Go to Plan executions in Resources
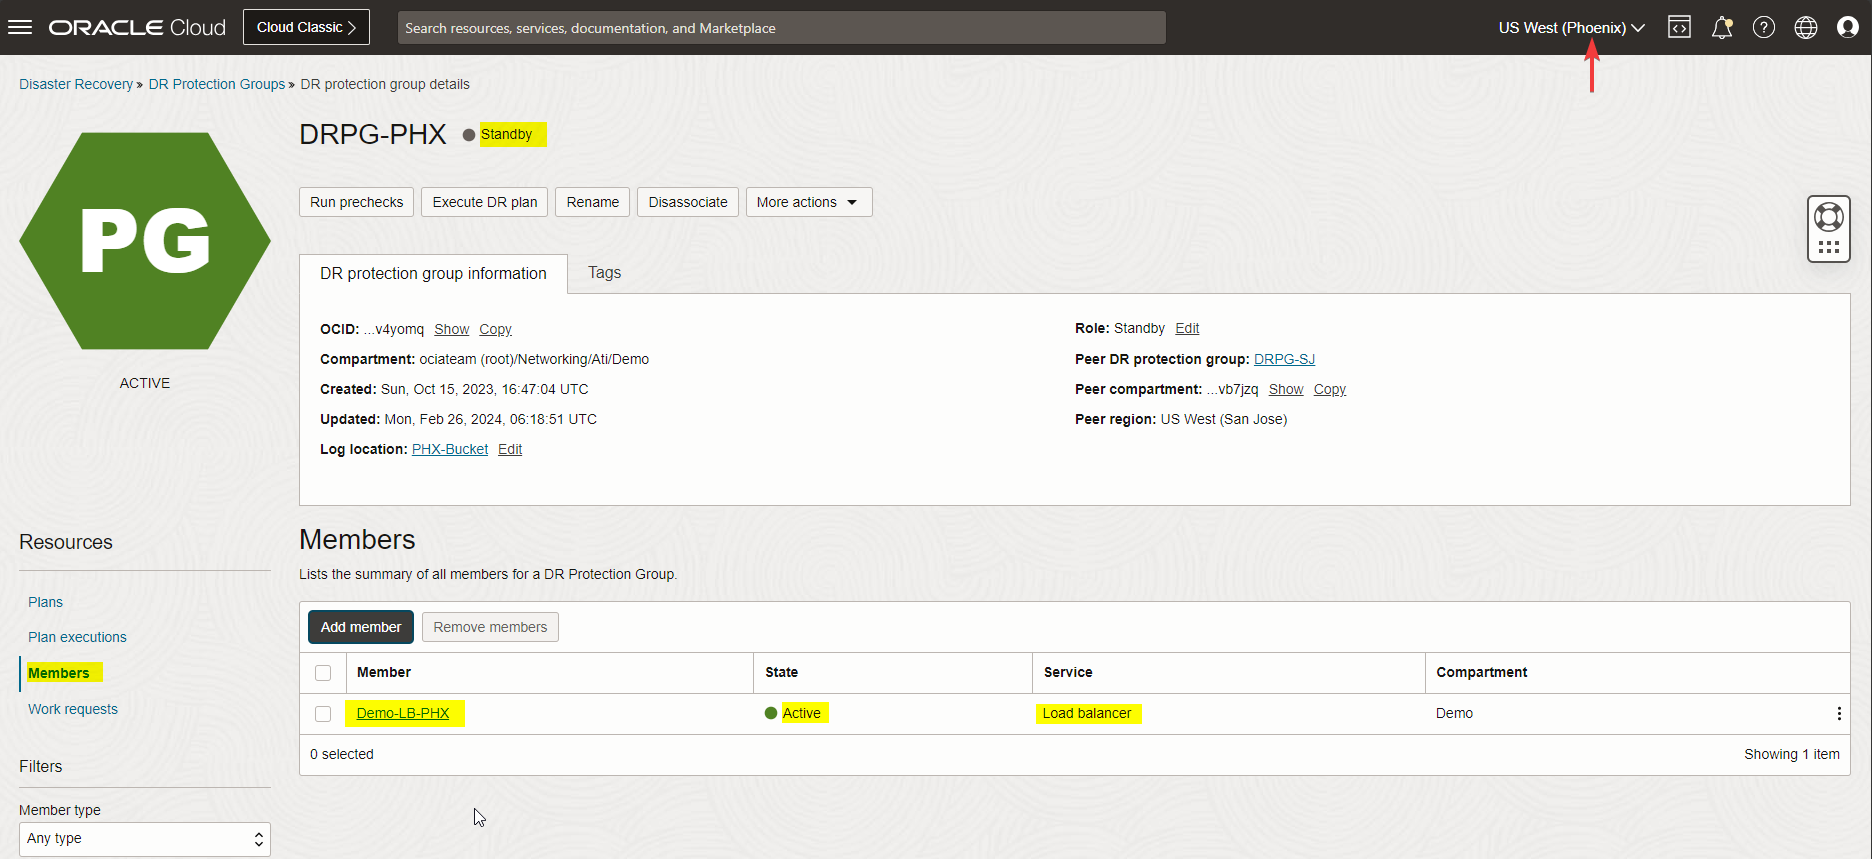 77,637
